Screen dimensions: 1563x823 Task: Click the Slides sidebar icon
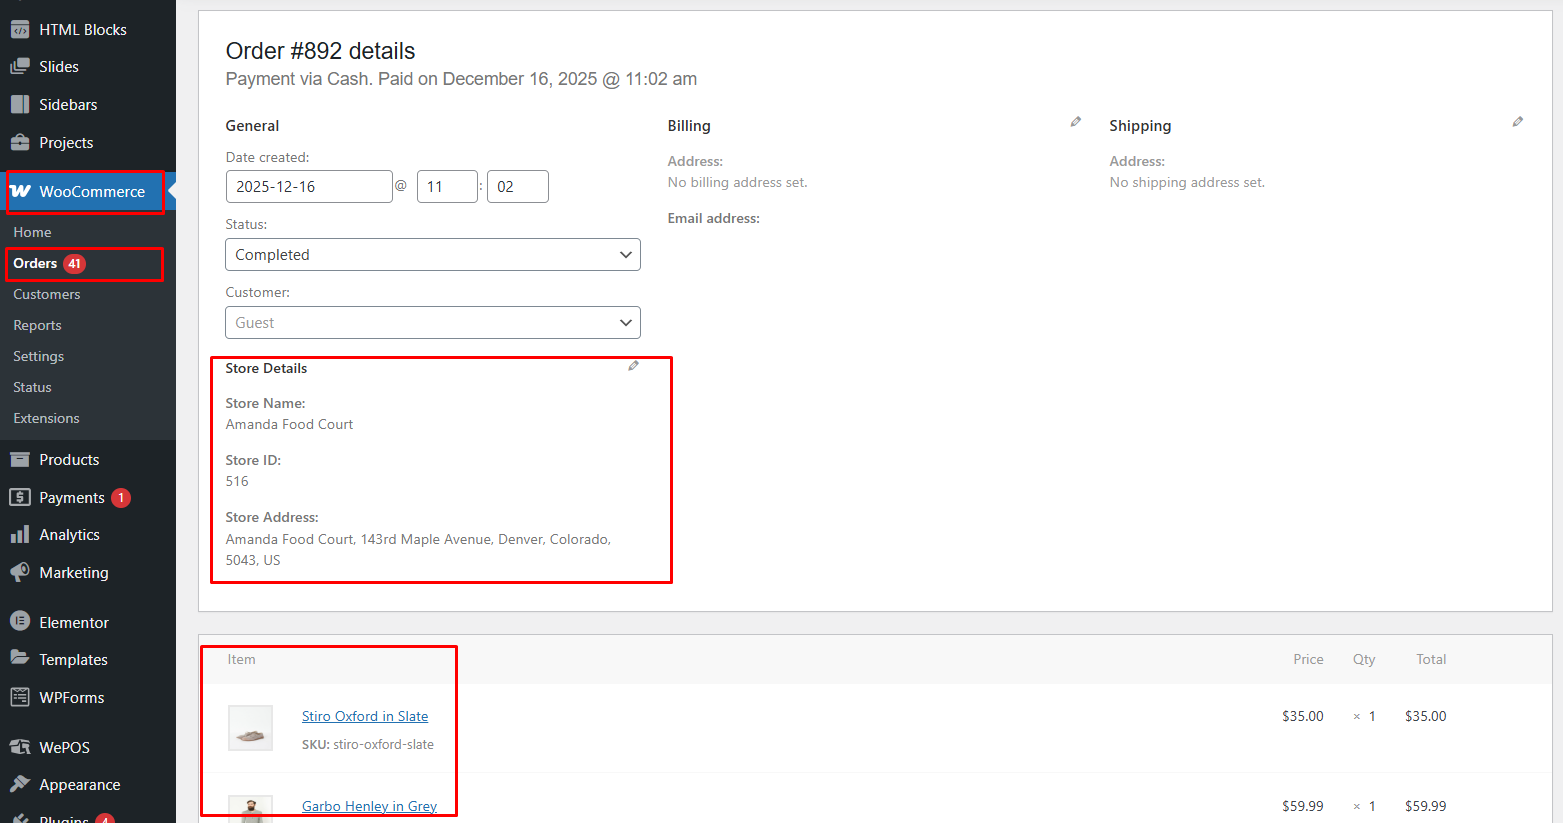point(20,67)
